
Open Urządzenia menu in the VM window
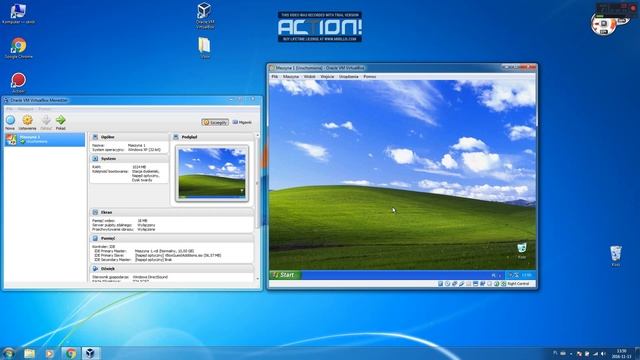[349, 76]
